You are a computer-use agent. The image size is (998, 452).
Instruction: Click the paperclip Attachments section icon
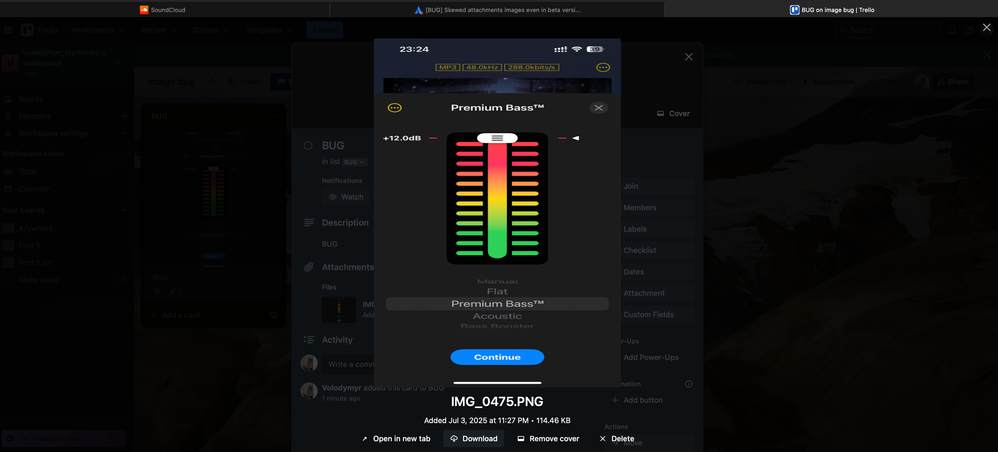pyautogui.click(x=309, y=267)
